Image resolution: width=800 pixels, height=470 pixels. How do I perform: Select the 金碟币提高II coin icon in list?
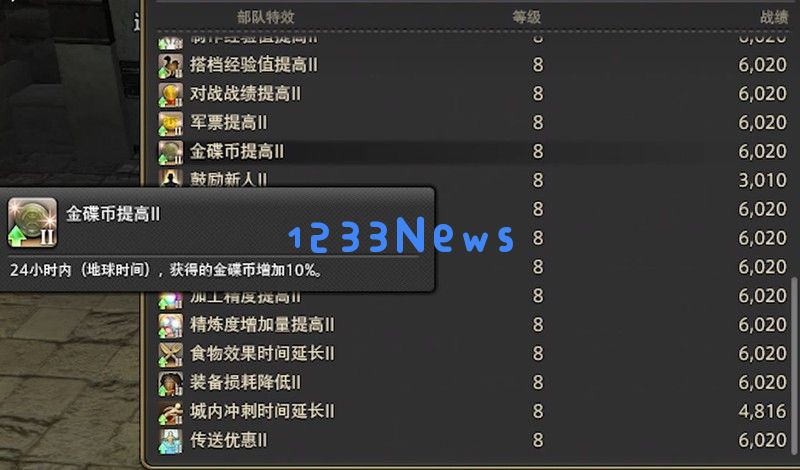[170, 152]
